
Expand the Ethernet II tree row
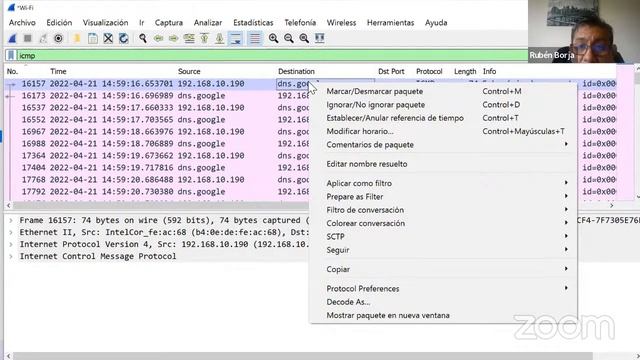11,233
